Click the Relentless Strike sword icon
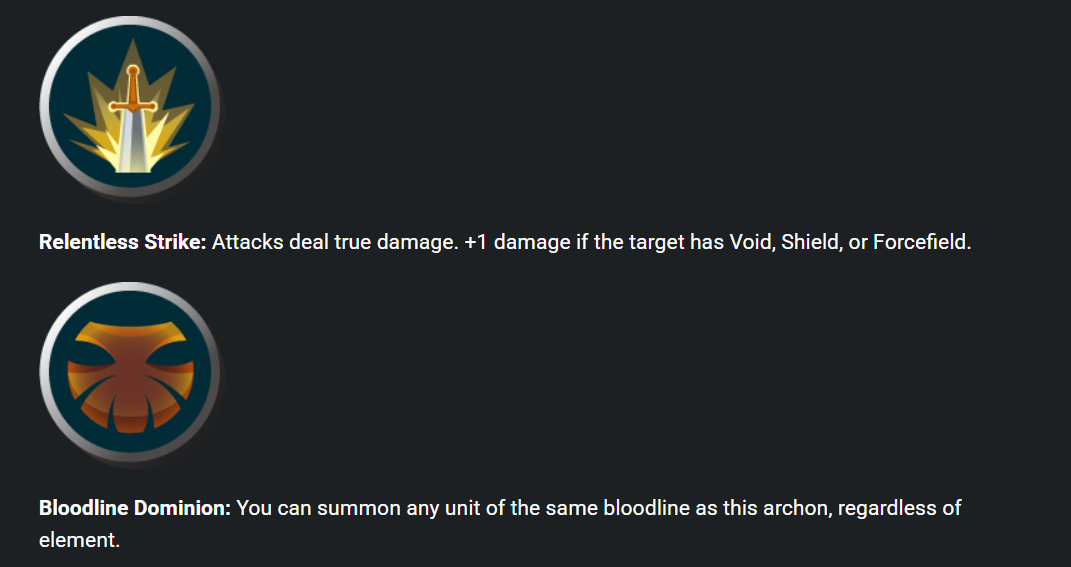 point(130,107)
